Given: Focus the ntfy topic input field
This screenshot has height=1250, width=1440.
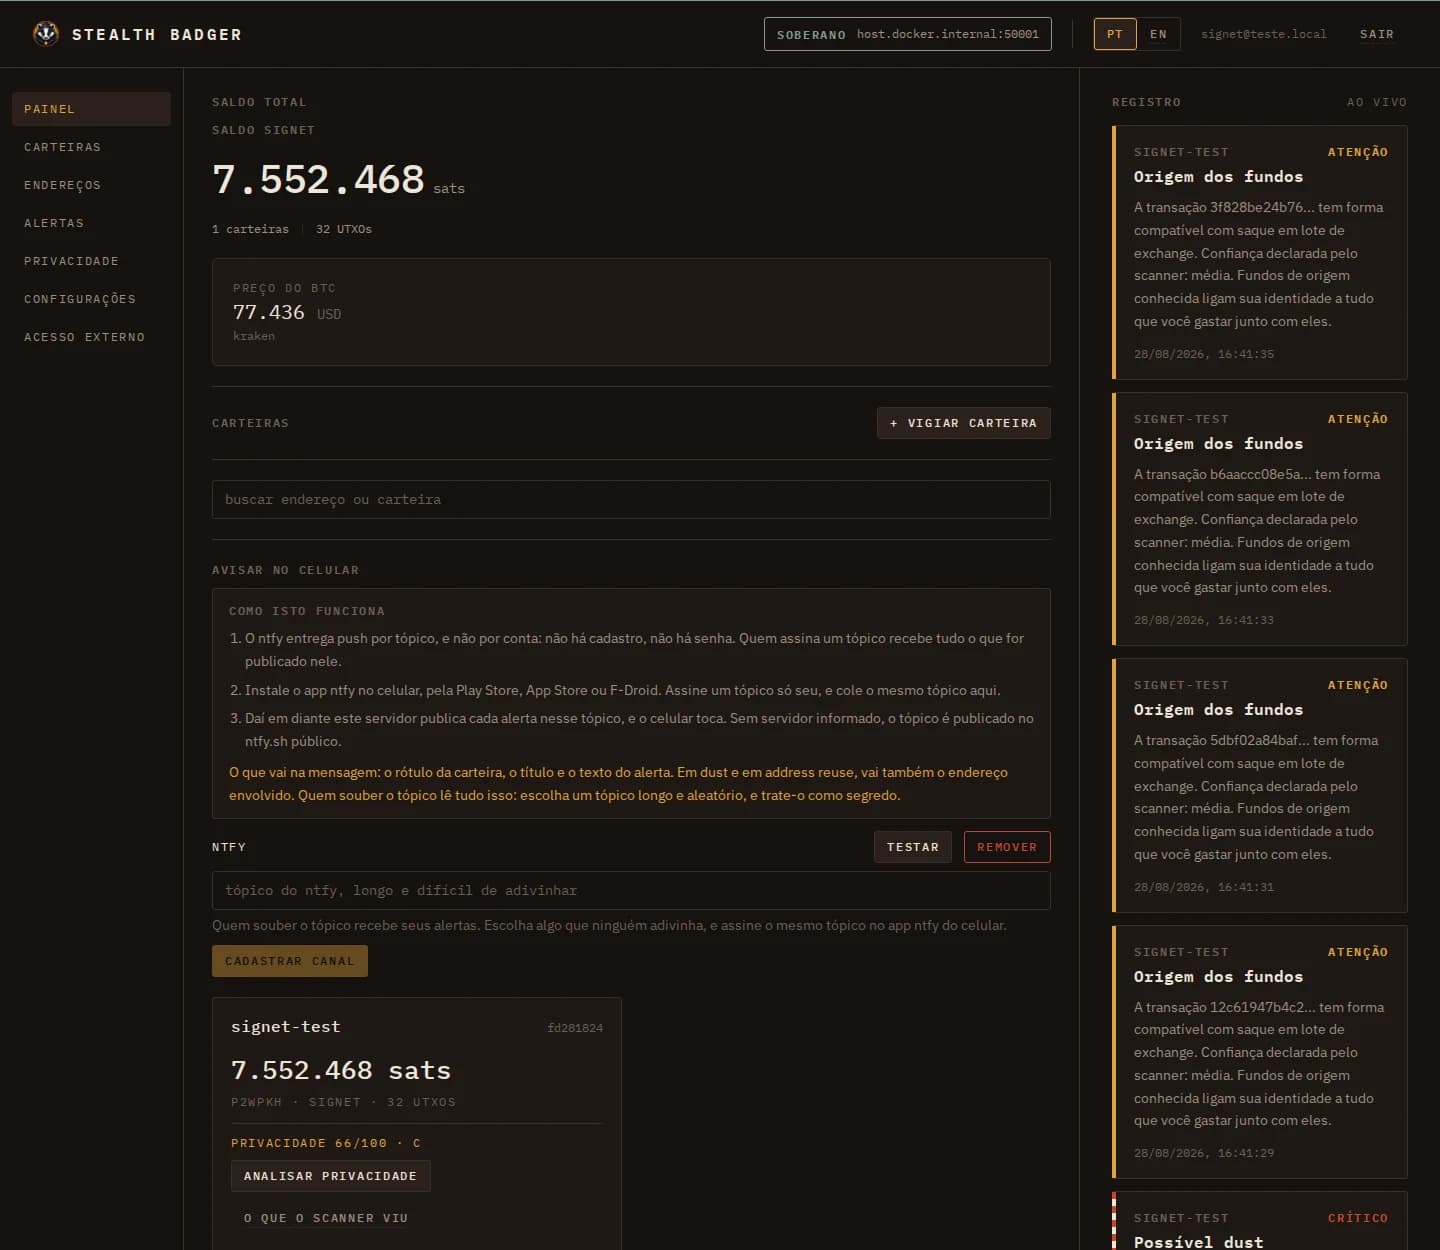Looking at the screenshot, I should pyautogui.click(x=631, y=890).
